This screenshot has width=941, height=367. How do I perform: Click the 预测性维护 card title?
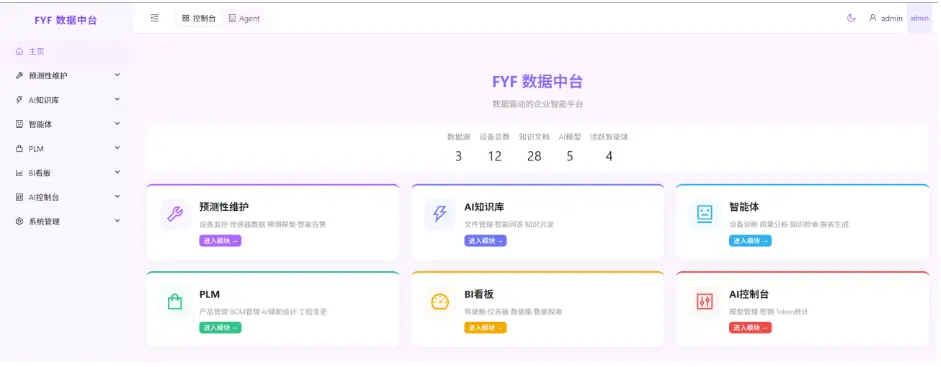coord(224,207)
